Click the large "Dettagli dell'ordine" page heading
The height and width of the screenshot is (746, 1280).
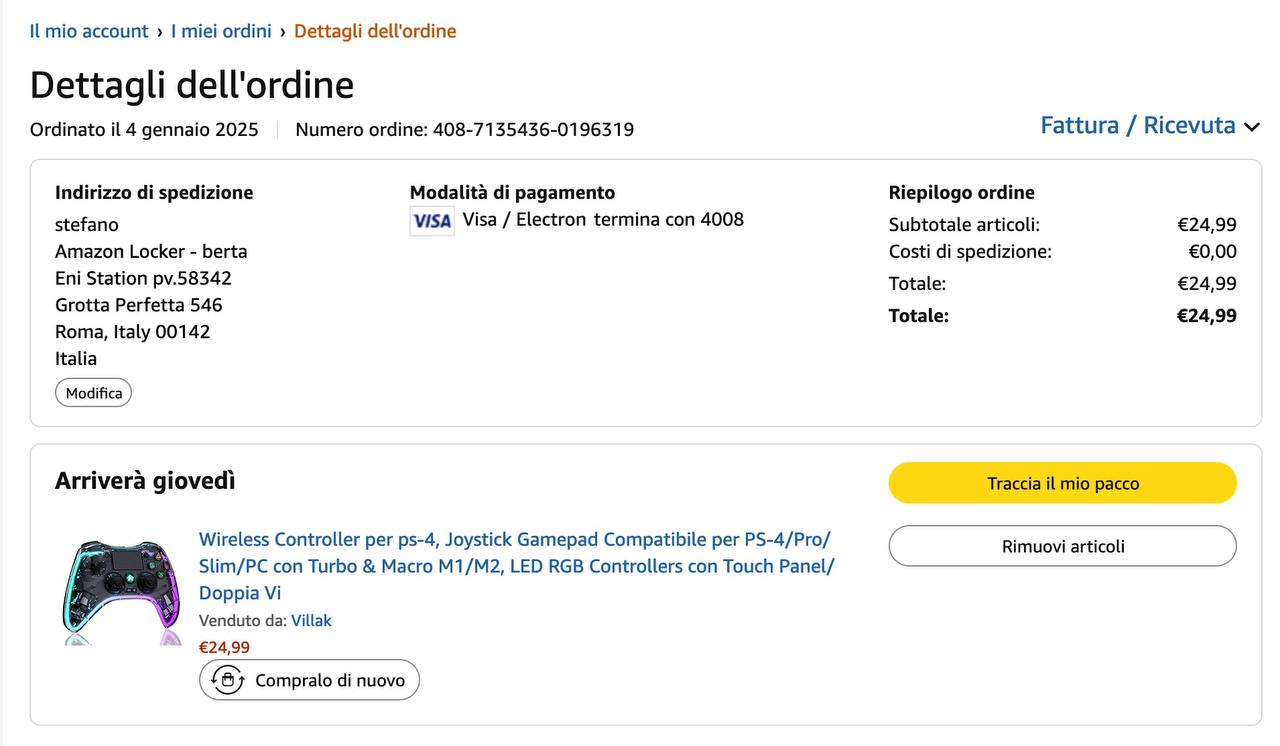[192, 85]
